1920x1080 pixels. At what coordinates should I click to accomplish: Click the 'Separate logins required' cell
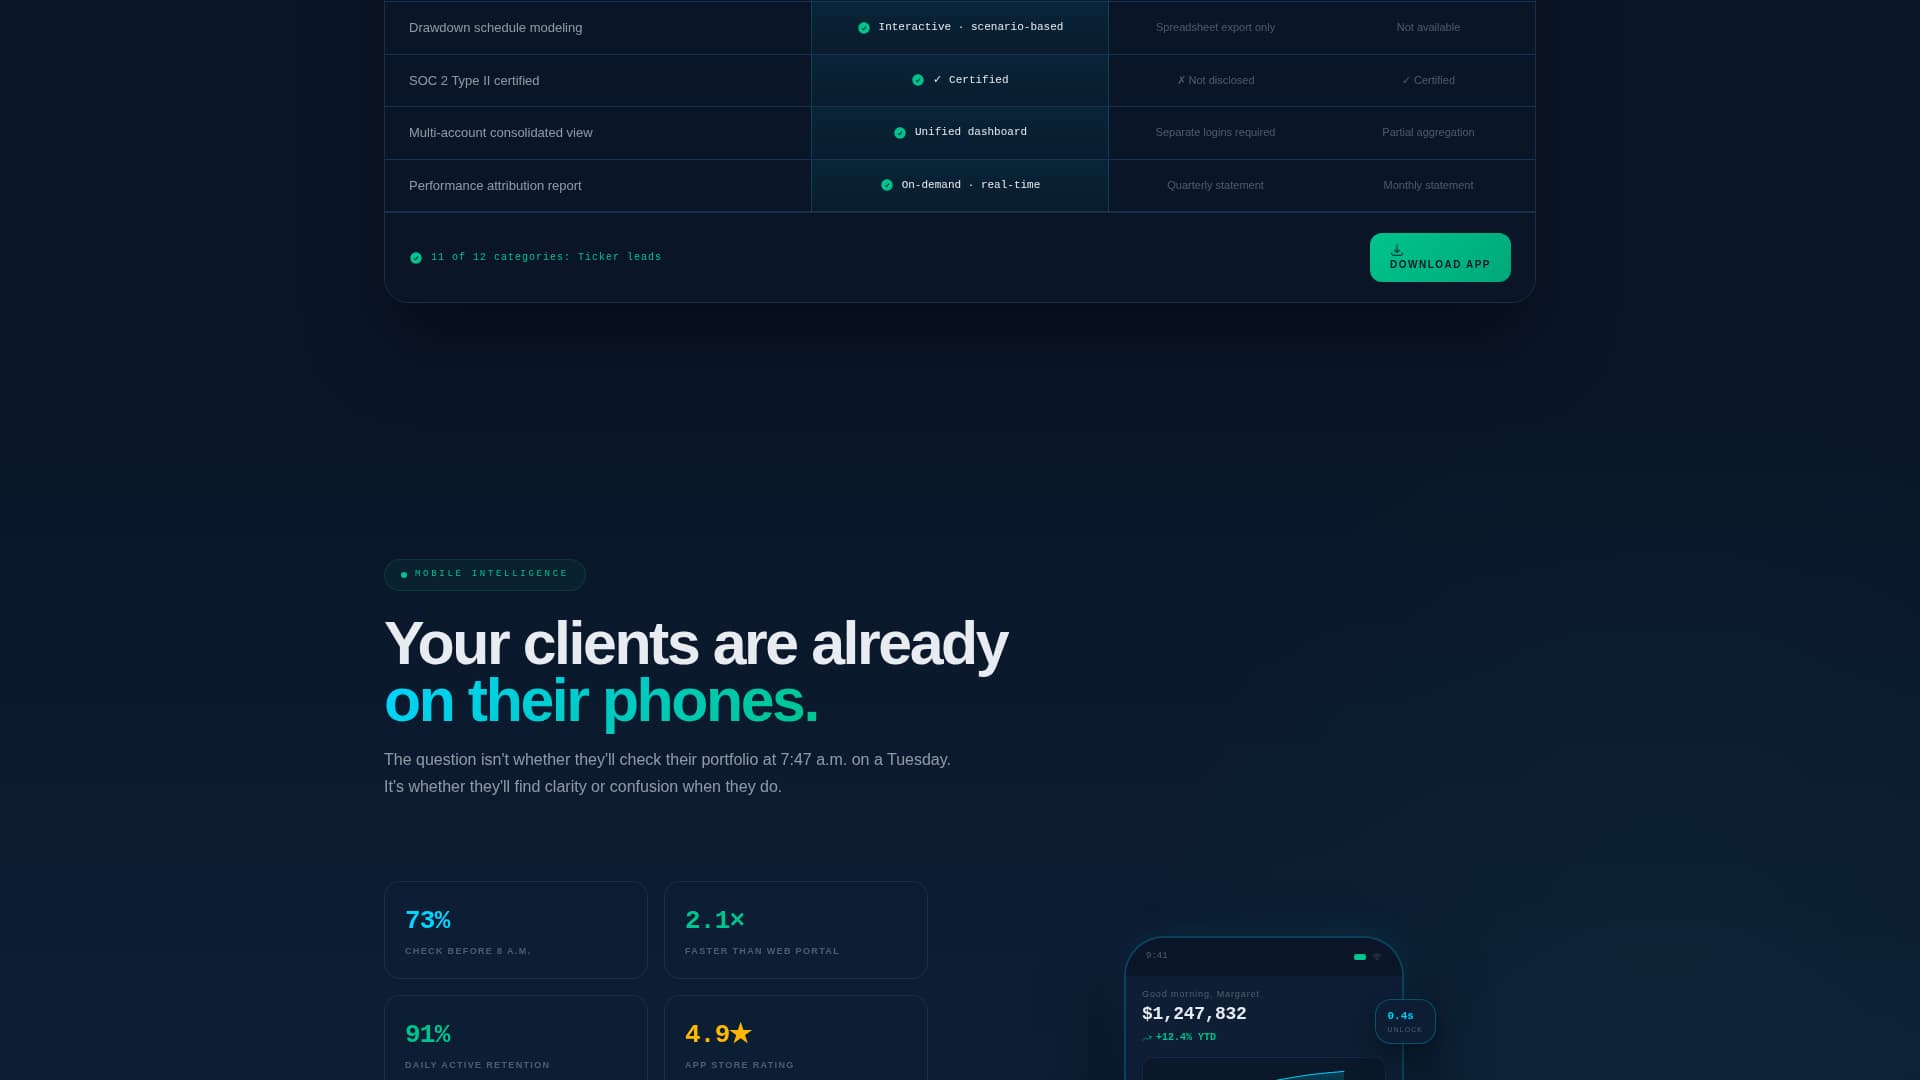(1215, 133)
